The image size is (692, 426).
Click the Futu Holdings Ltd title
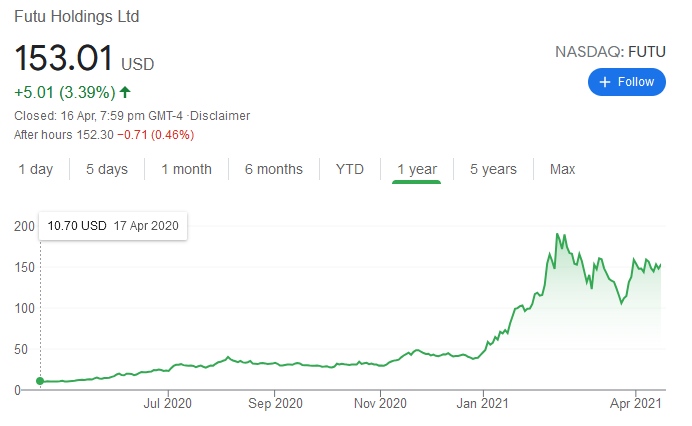(77, 17)
